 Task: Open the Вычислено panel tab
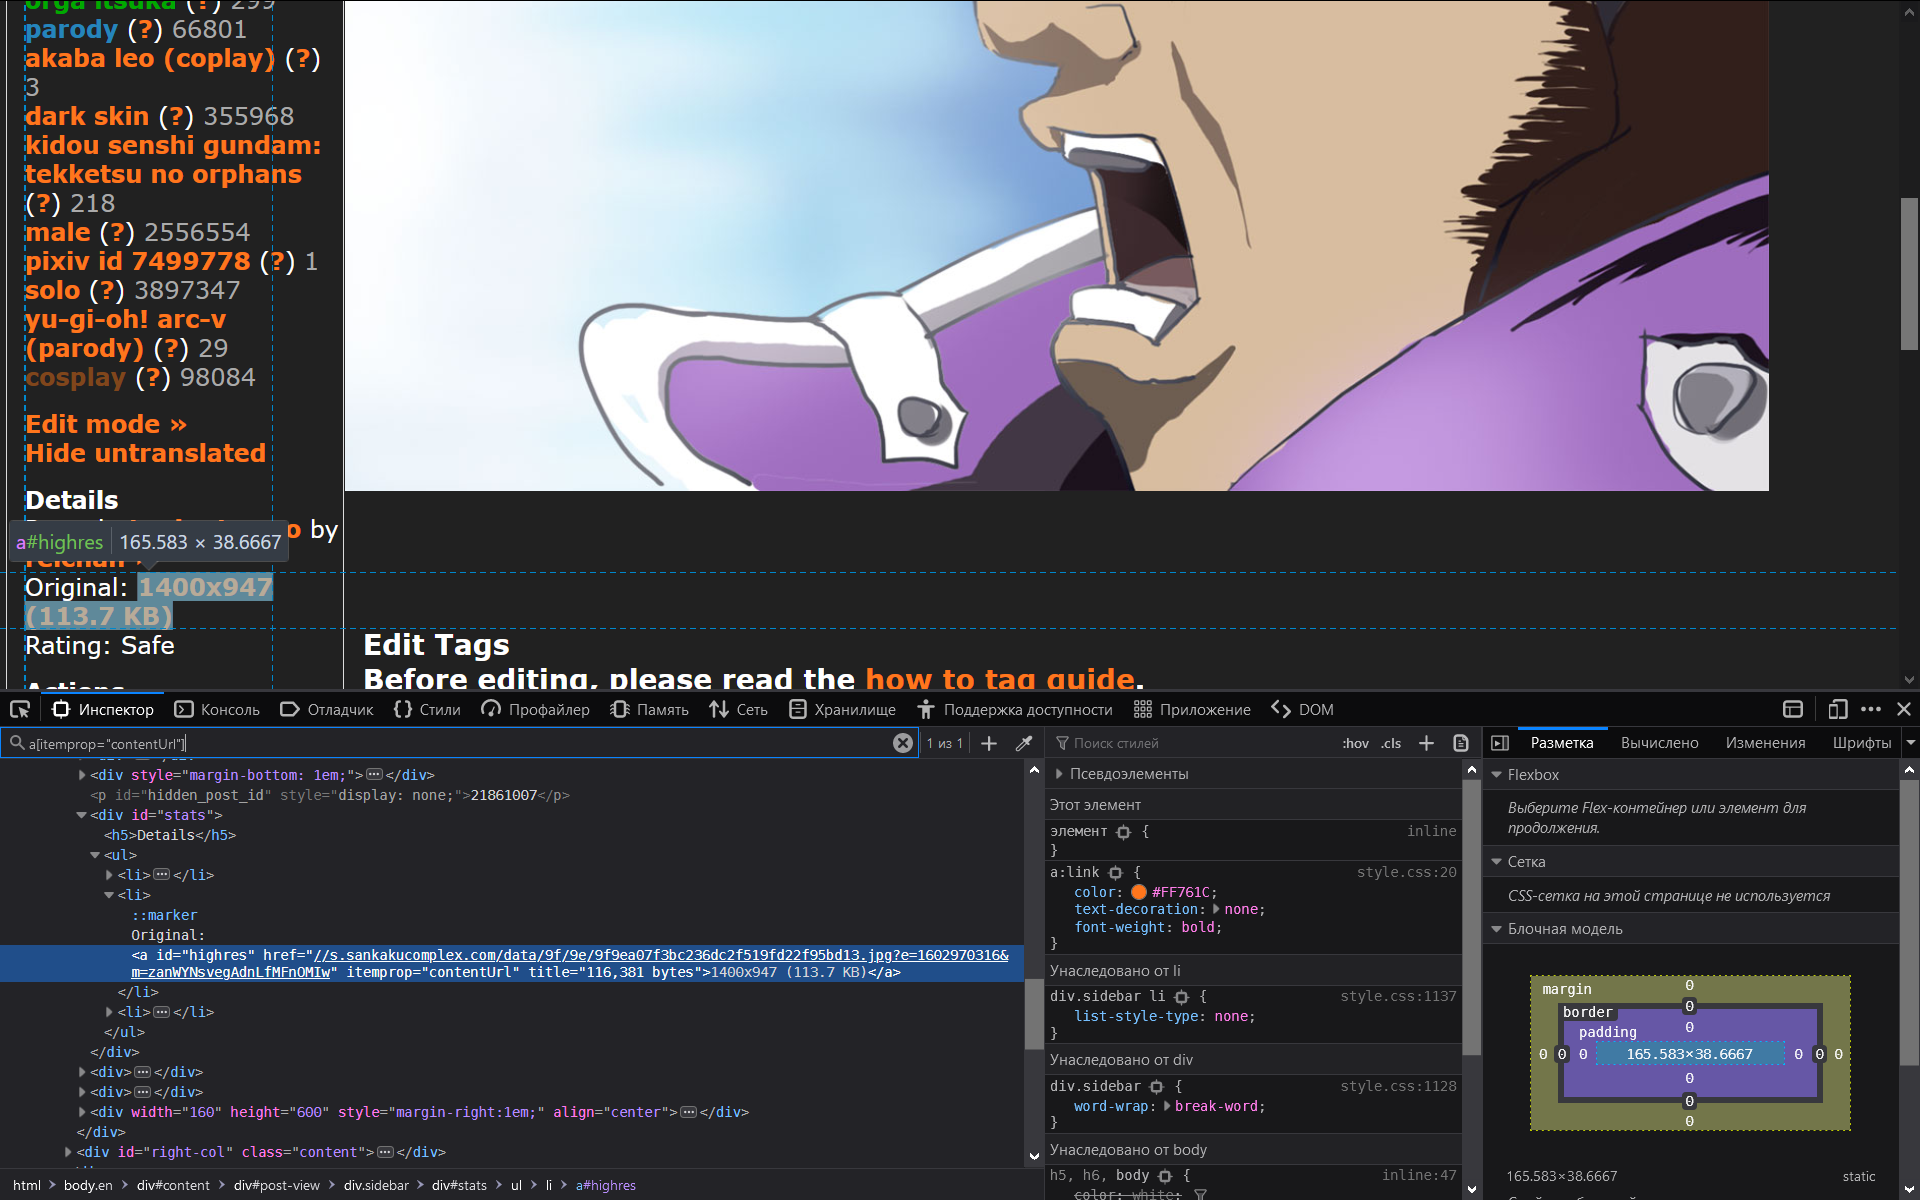[1658, 743]
